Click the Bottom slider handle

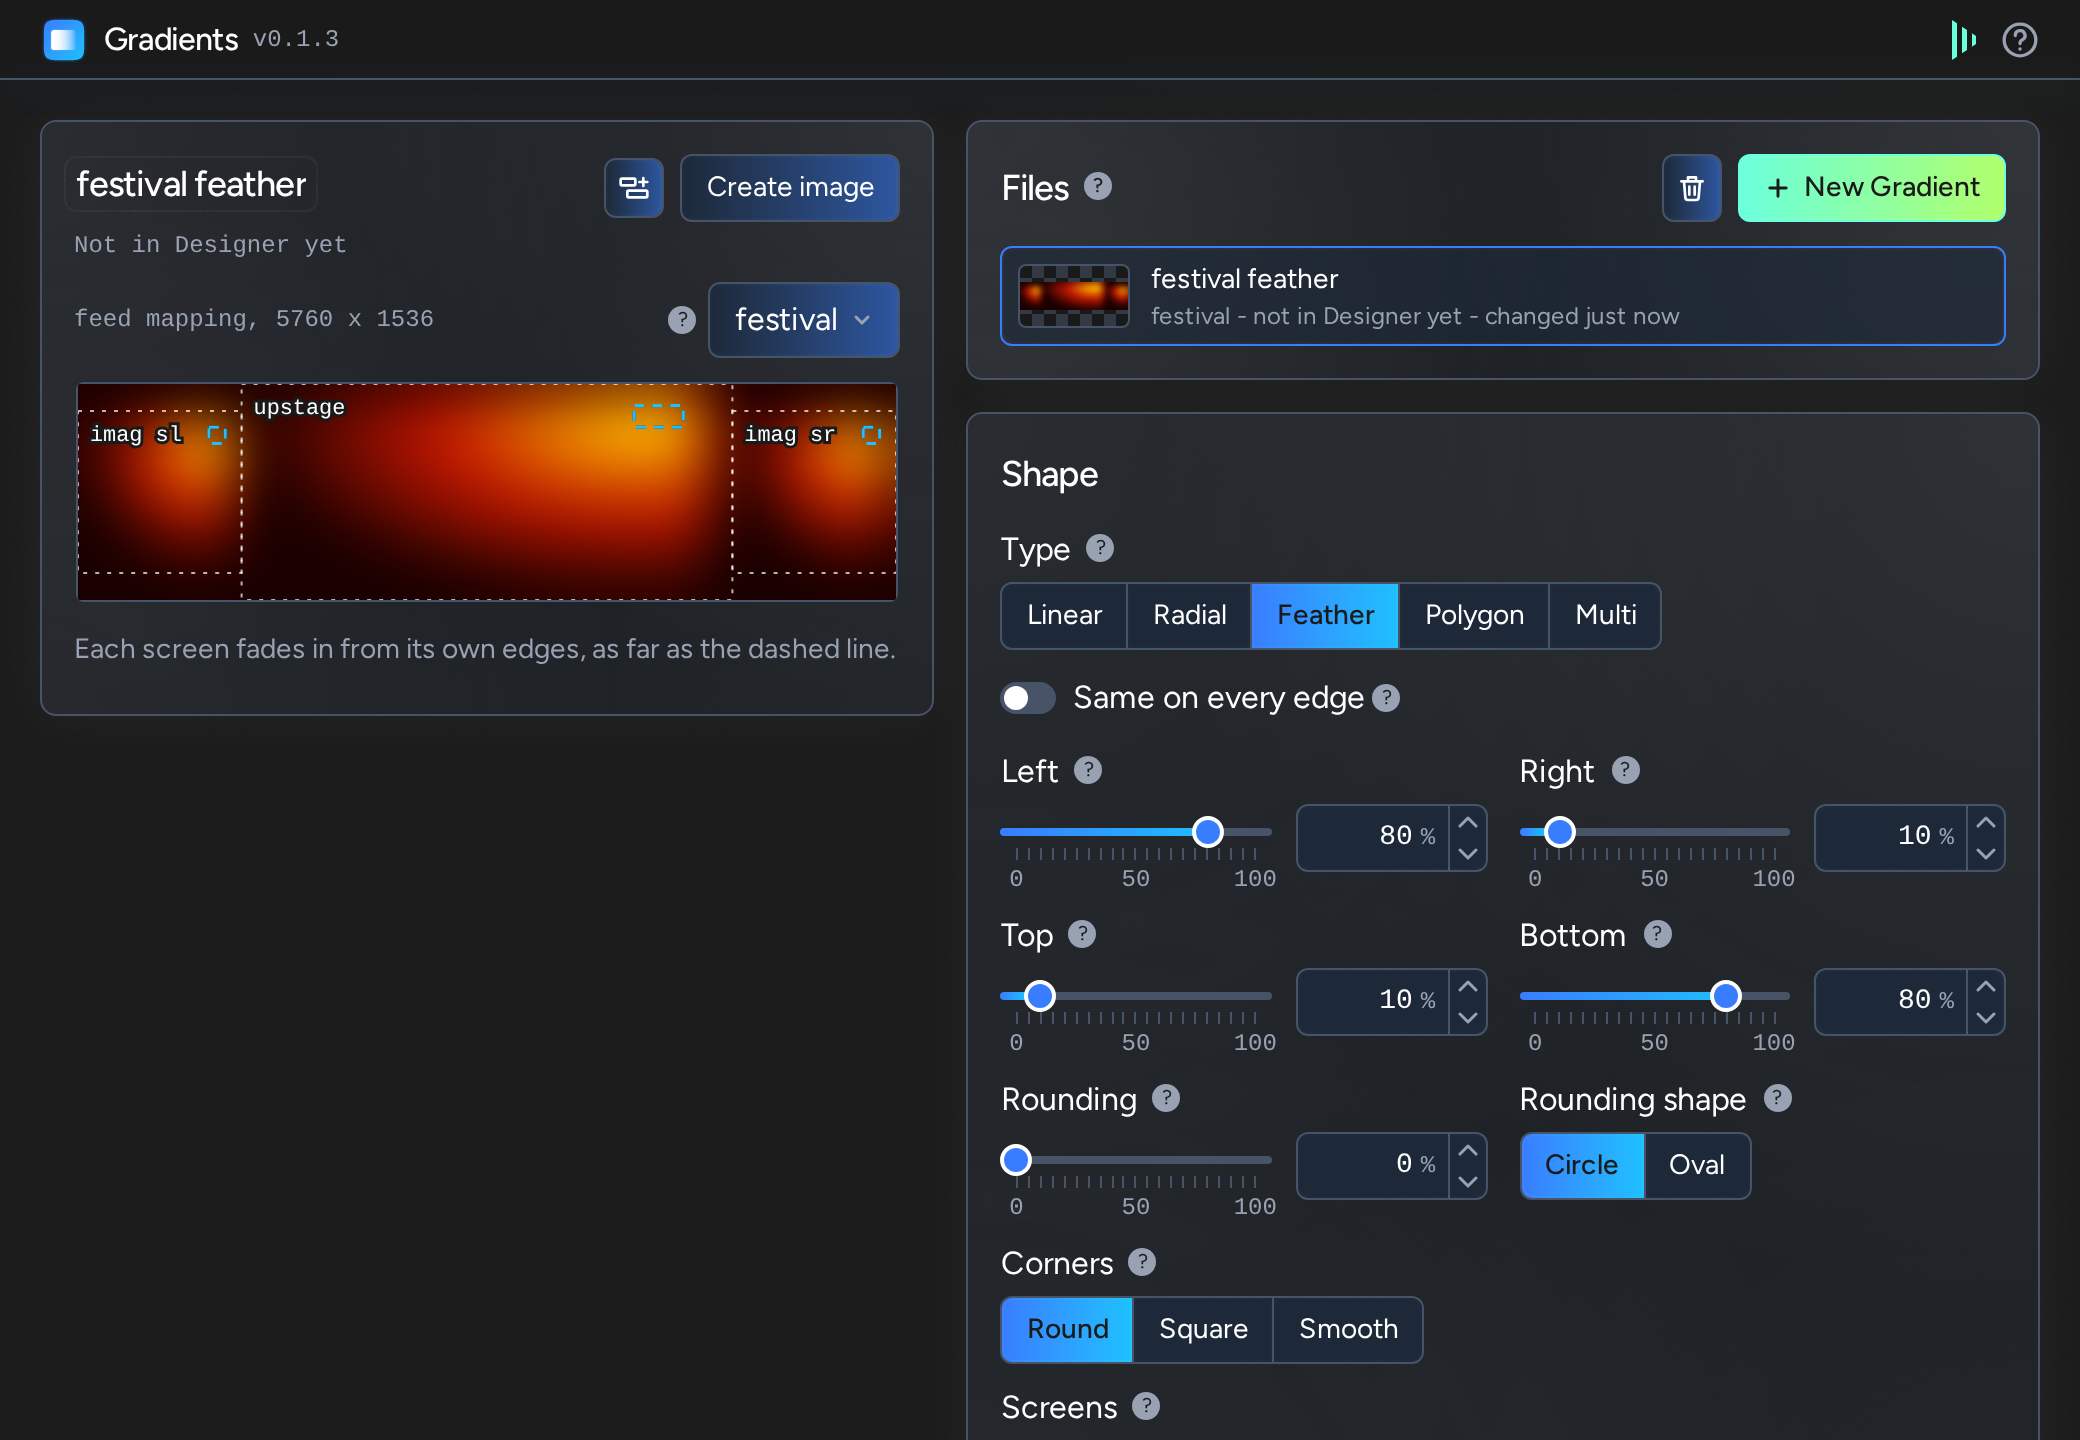click(x=1726, y=996)
